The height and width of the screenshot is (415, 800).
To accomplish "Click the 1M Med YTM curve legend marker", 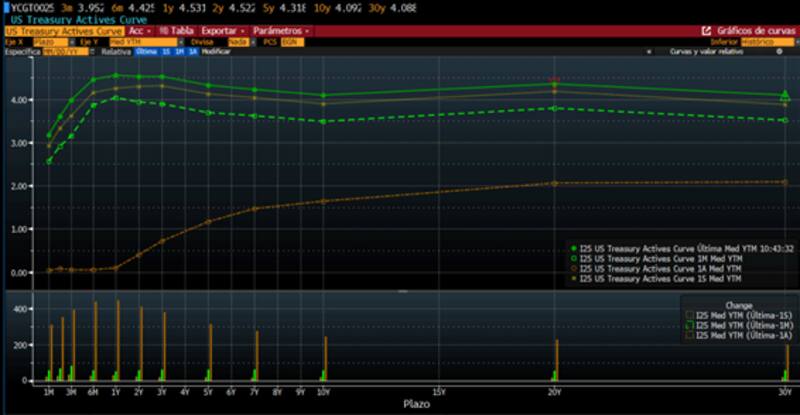I will point(574,258).
